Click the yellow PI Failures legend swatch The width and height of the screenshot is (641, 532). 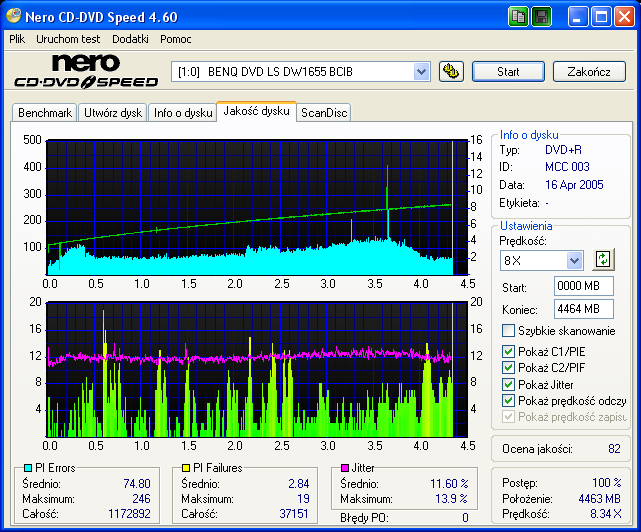pos(186,468)
